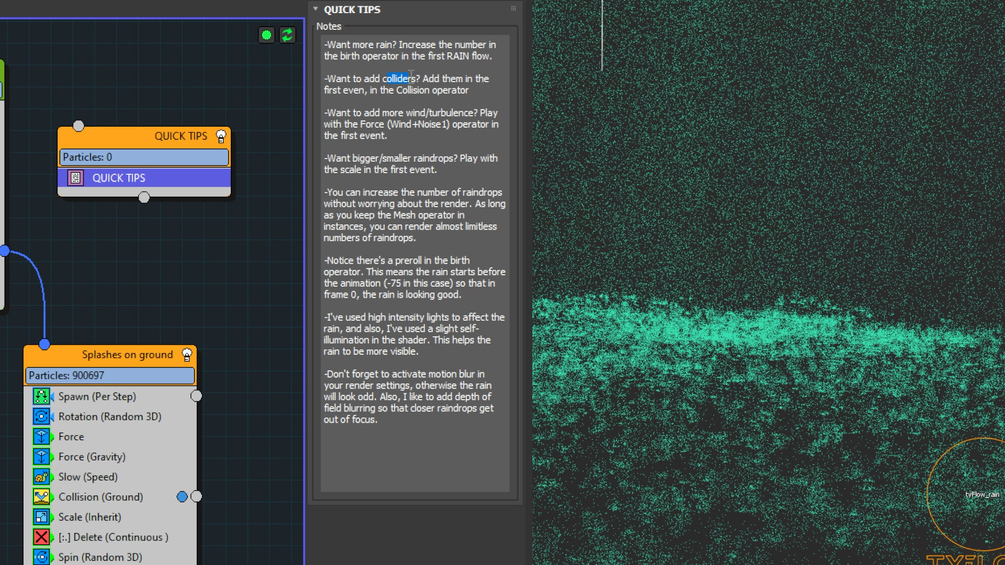Screen dimensions: 1005x565
Task: Click the QUICK TIPS event input connector
Action: click(x=78, y=126)
